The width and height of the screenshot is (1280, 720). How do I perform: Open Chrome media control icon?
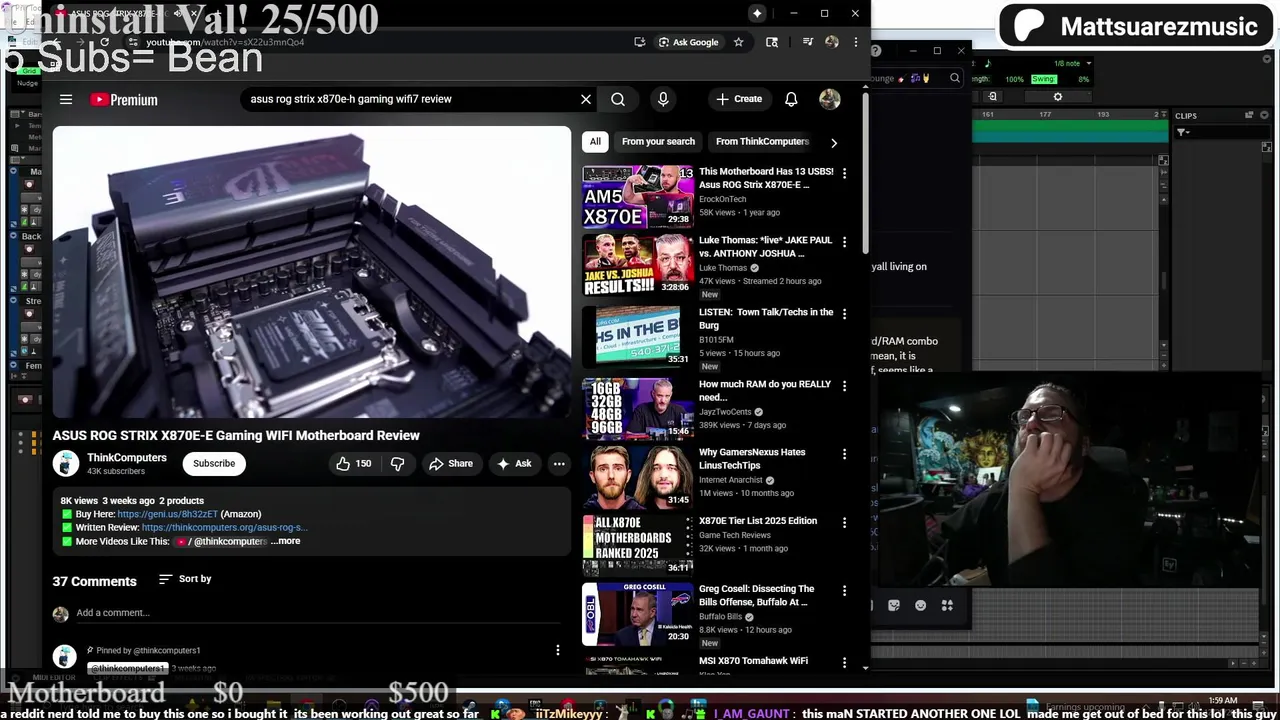tap(808, 42)
